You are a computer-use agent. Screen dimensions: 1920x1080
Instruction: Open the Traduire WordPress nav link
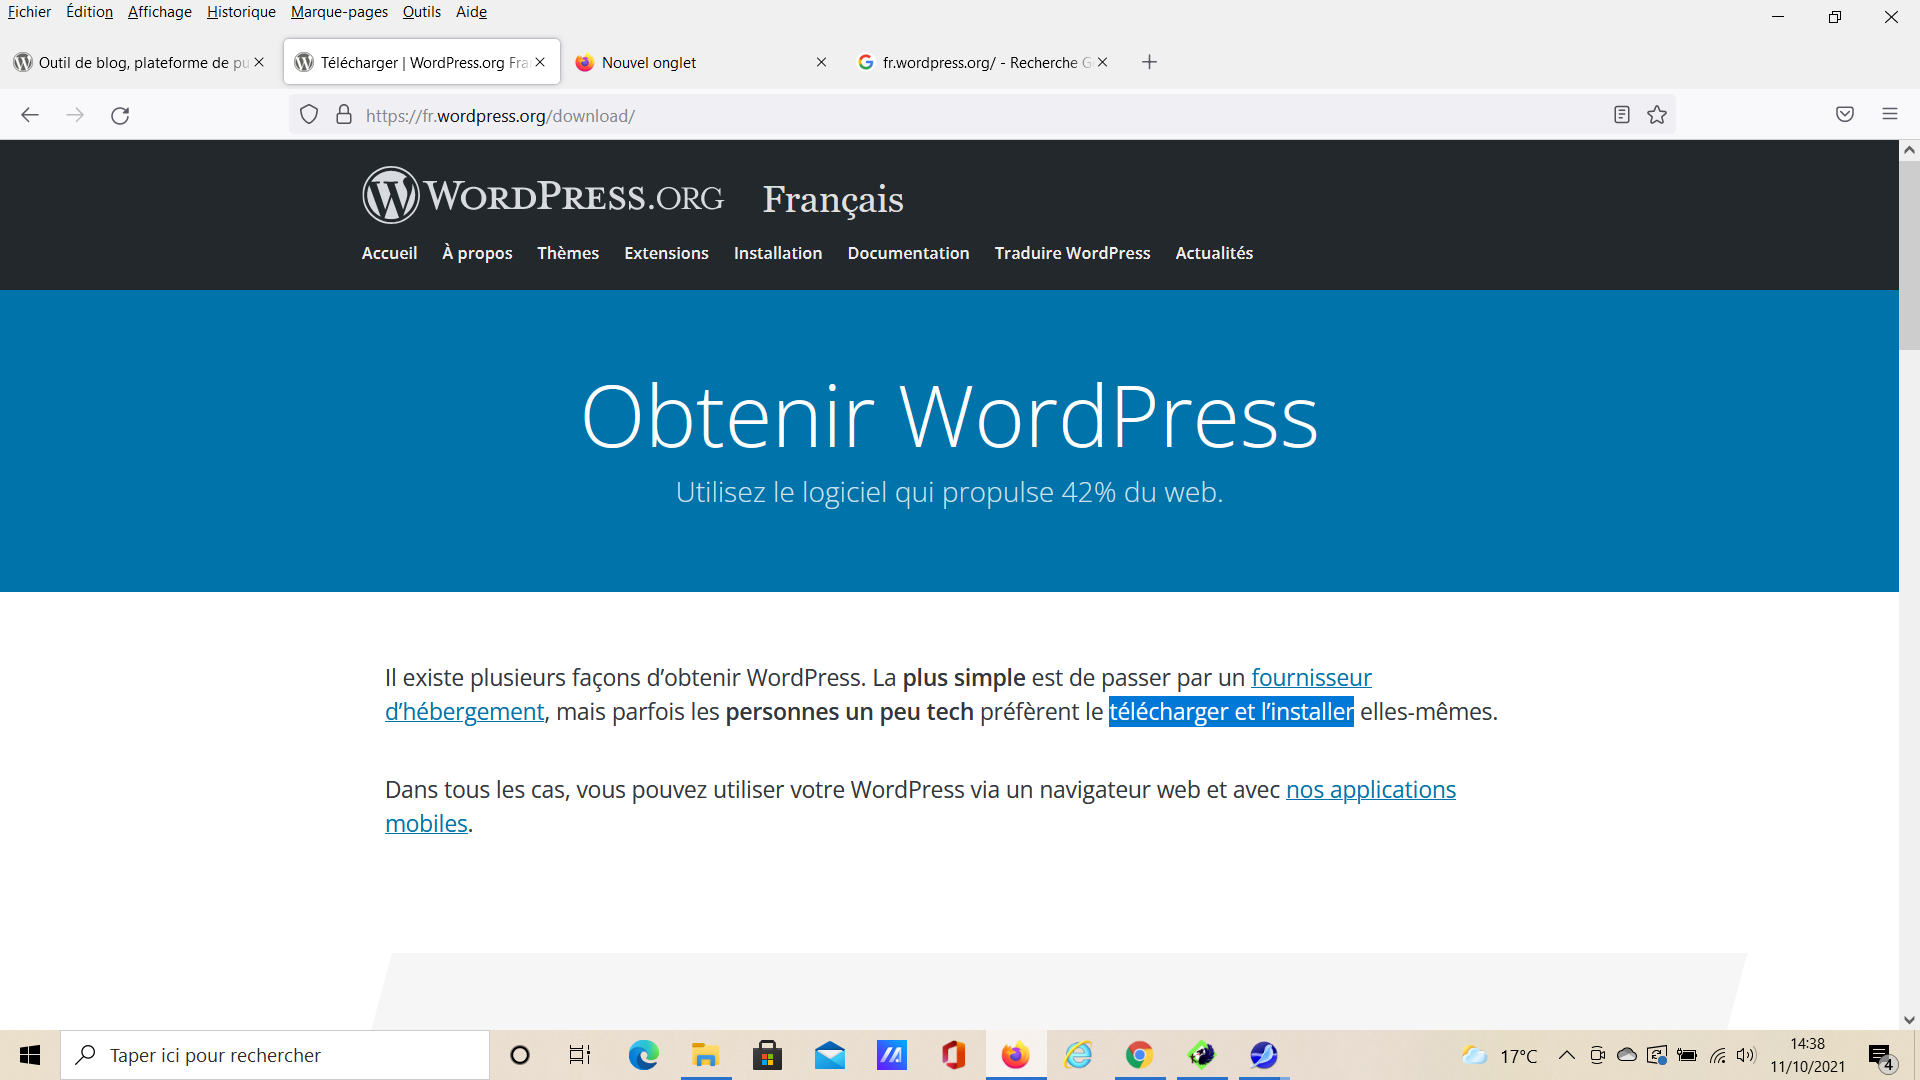pyautogui.click(x=1072, y=253)
